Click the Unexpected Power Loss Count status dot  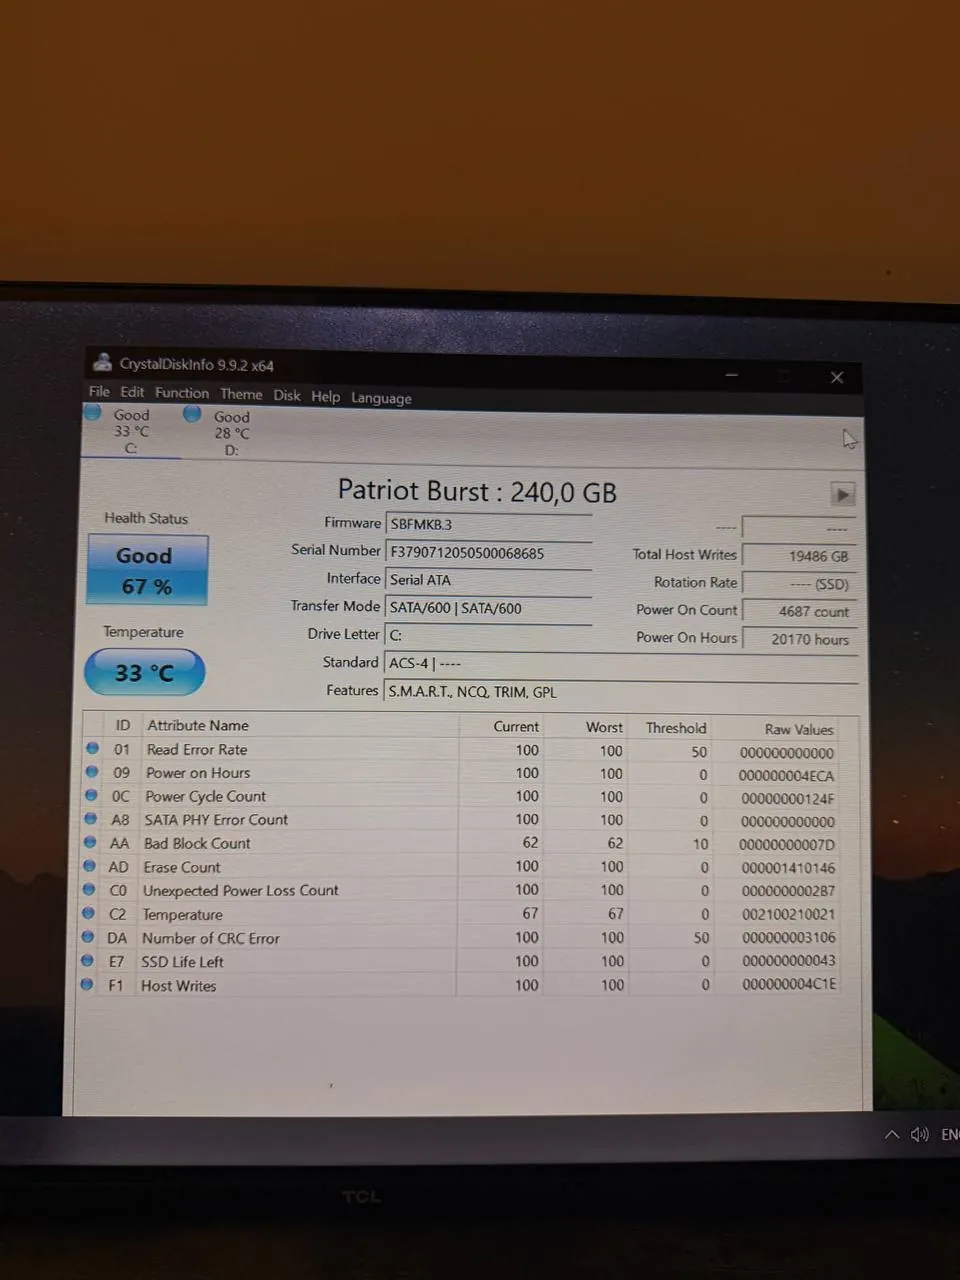pyautogui.click(x=89, y=889)
